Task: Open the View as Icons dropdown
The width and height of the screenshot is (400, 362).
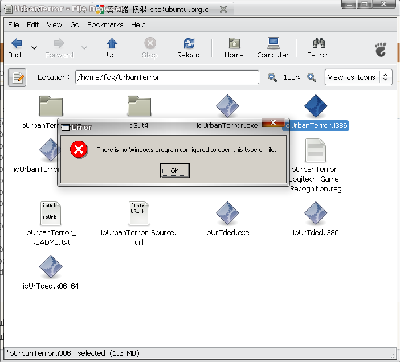Action: [358, 77]
